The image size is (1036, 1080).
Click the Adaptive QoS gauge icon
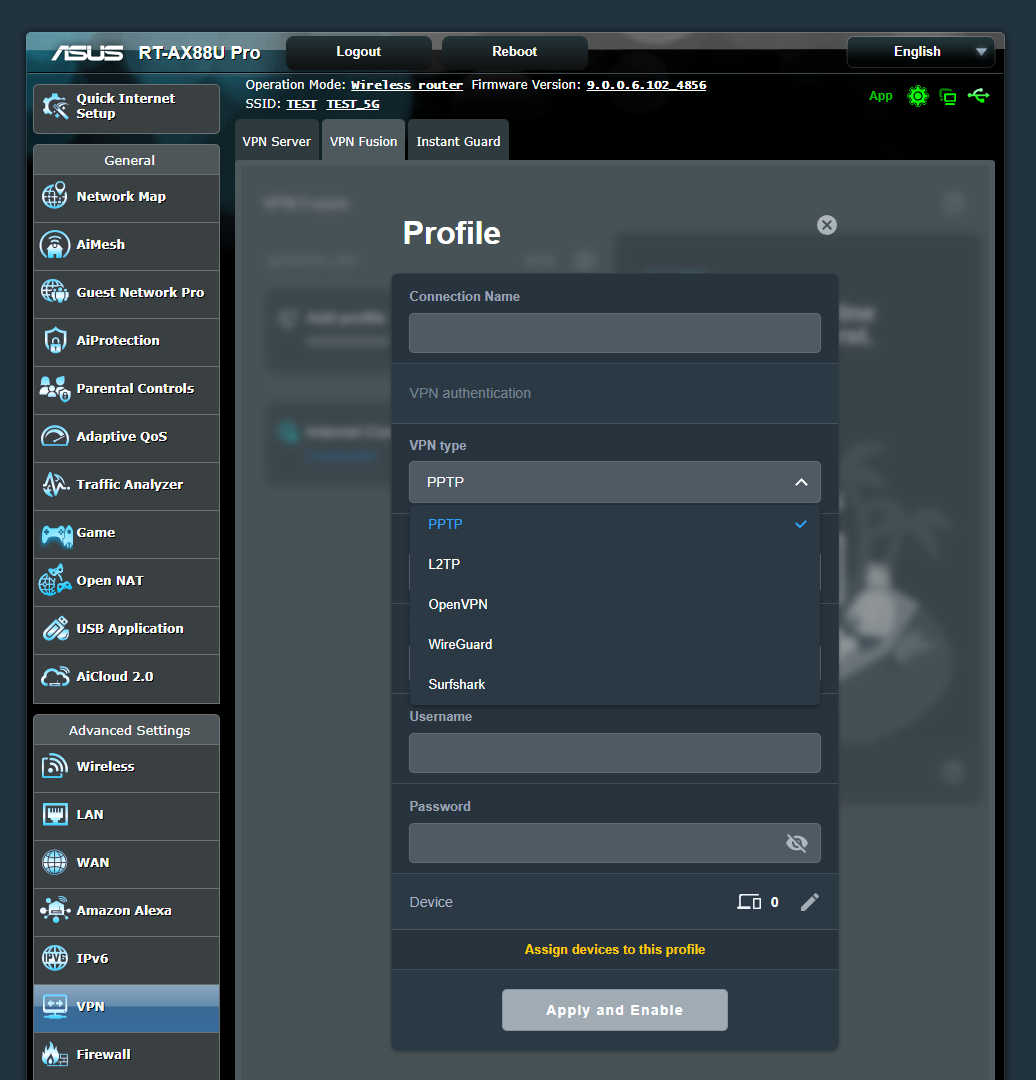[54, 437]
